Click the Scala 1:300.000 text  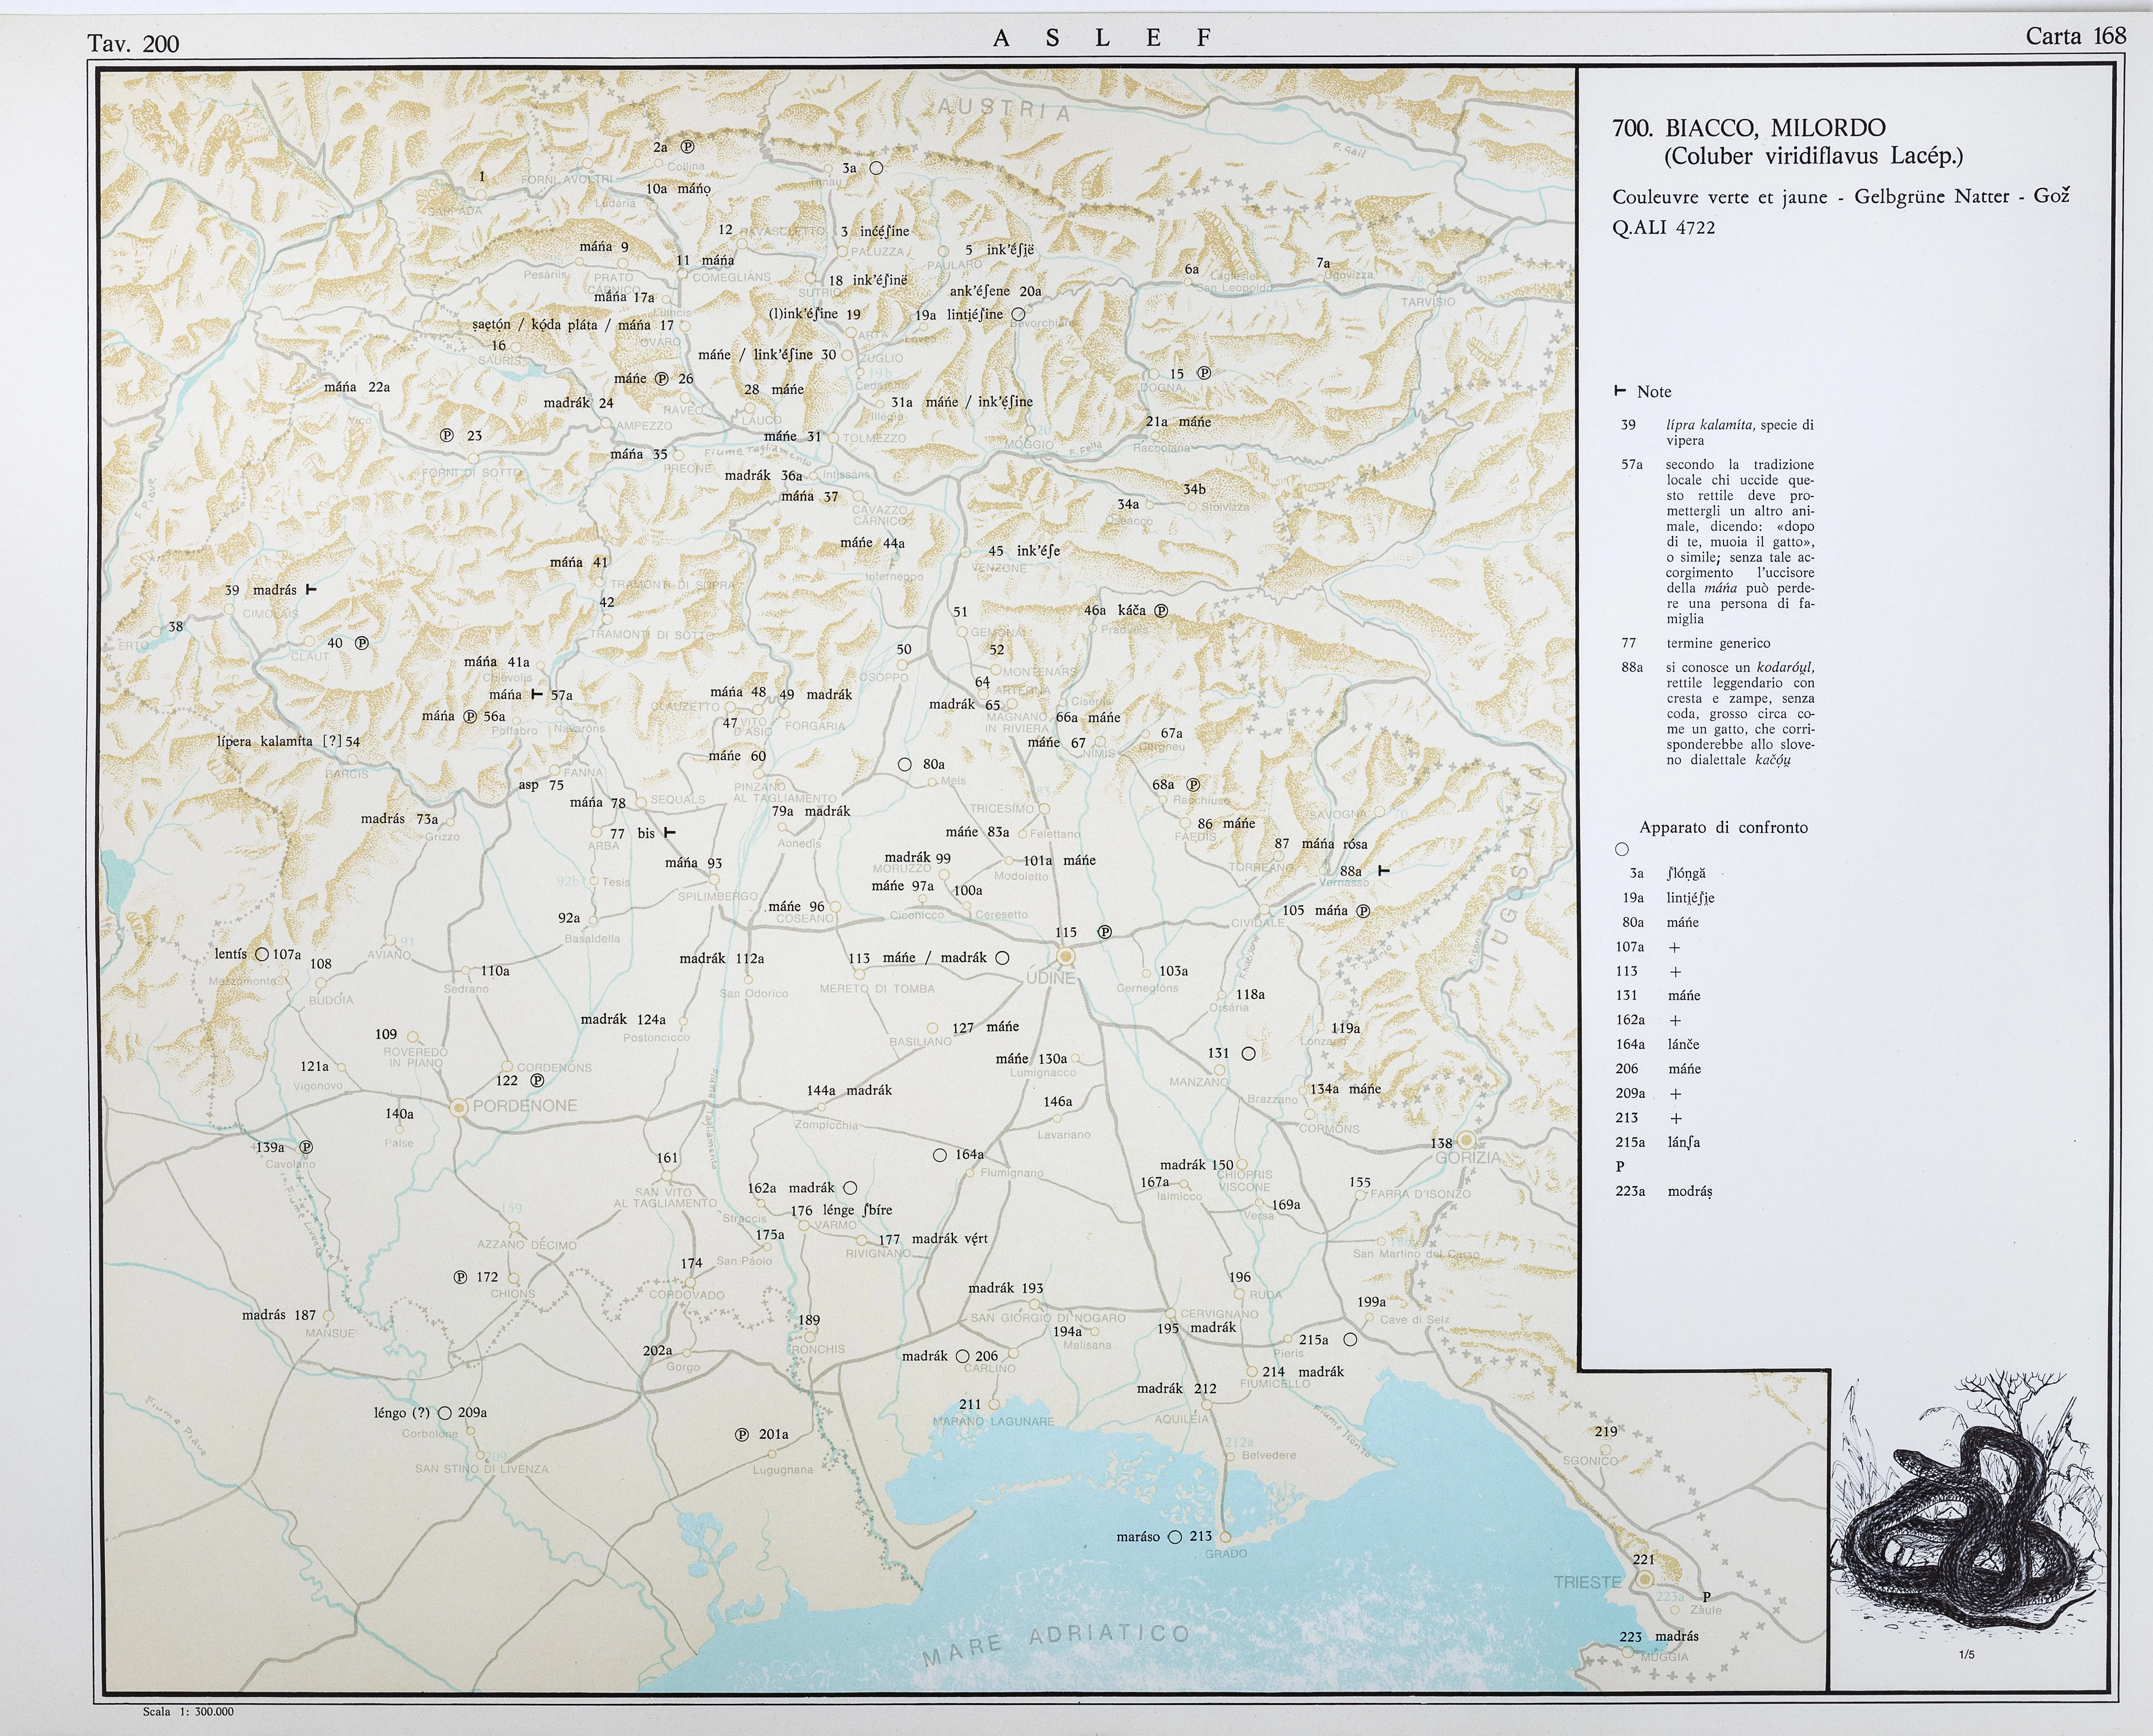coord(188,1711)
